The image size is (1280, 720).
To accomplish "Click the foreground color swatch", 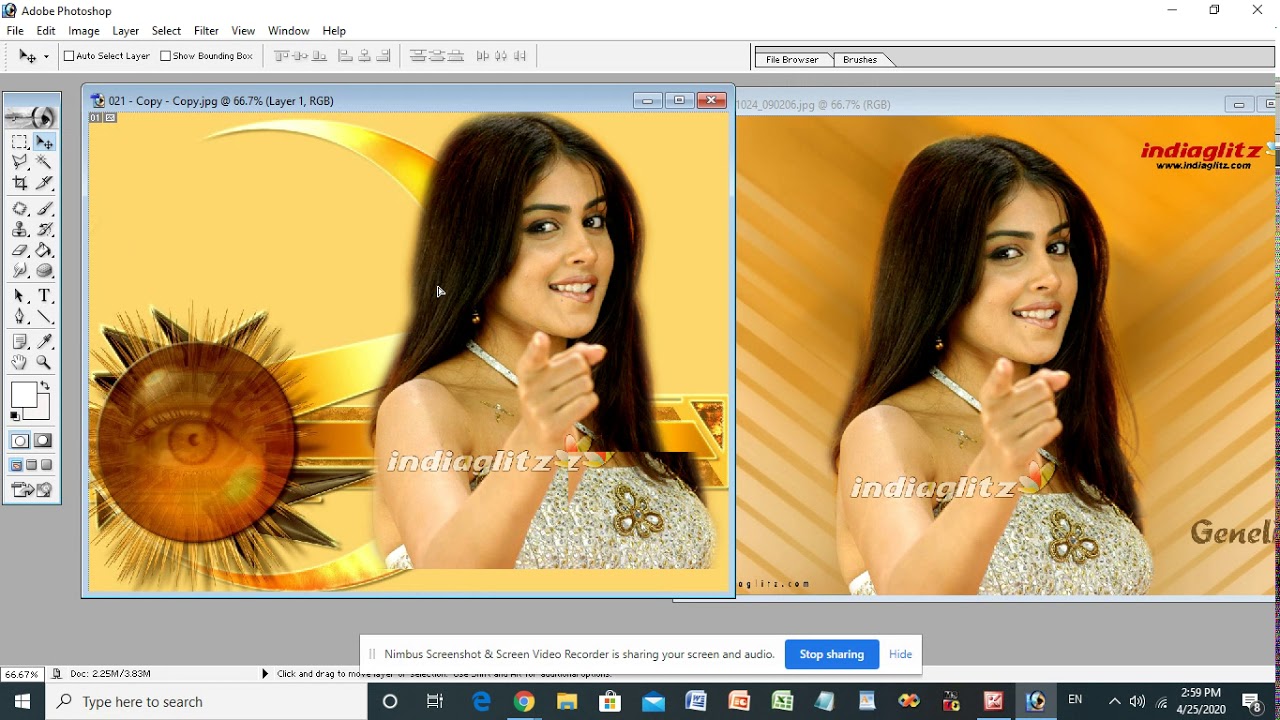I will pyautogui.click(x=23, y=395).
